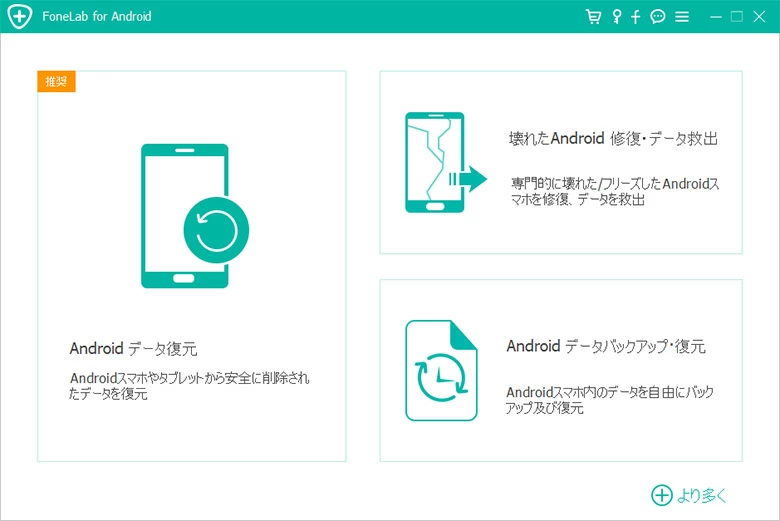Open the hamburger menu
Image resolution: width=780 pixels, height=521 pixels.
682,17
